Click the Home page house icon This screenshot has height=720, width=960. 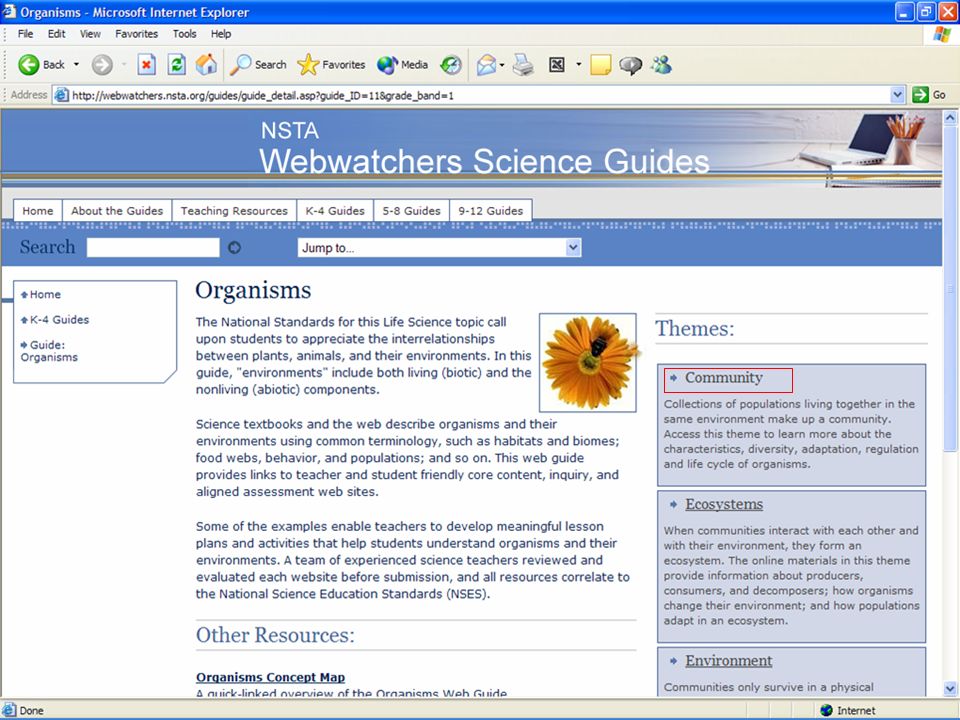point(206,64)
